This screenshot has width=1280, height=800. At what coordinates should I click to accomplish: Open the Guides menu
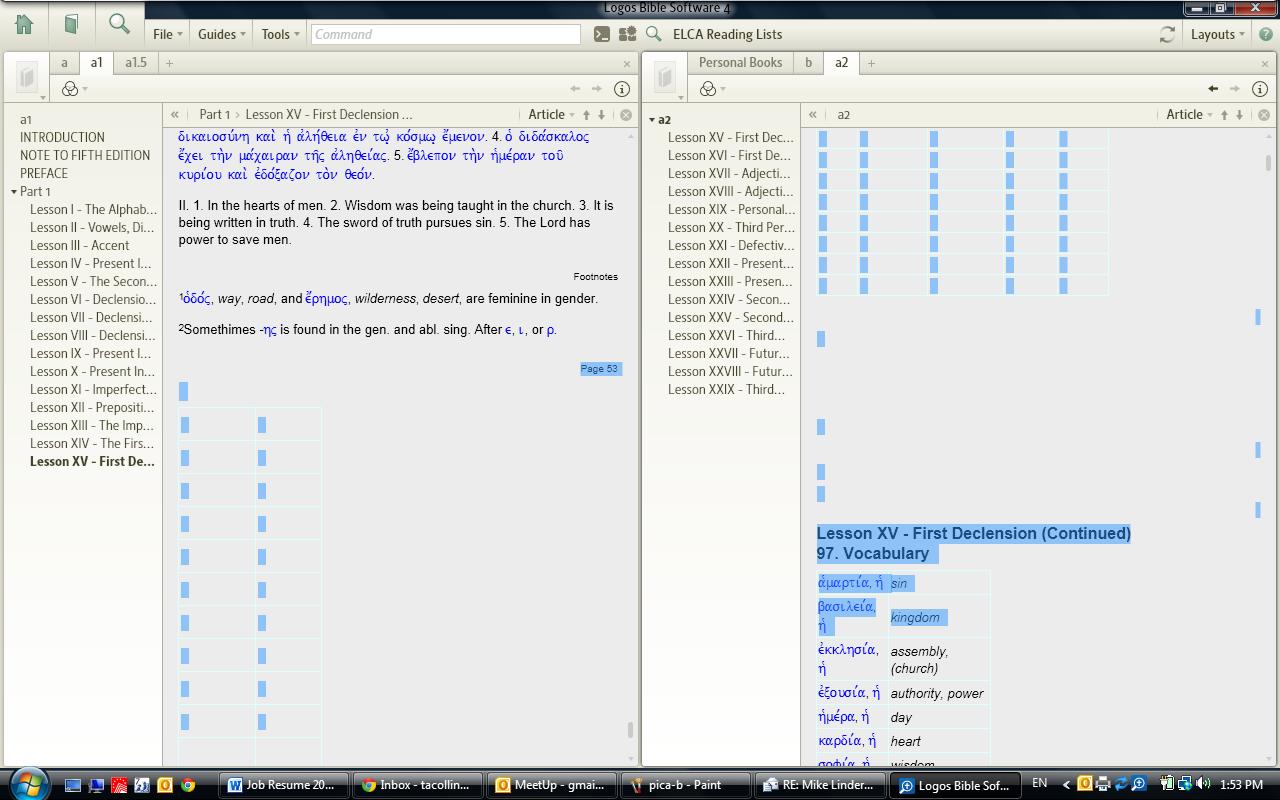[221, 34]
